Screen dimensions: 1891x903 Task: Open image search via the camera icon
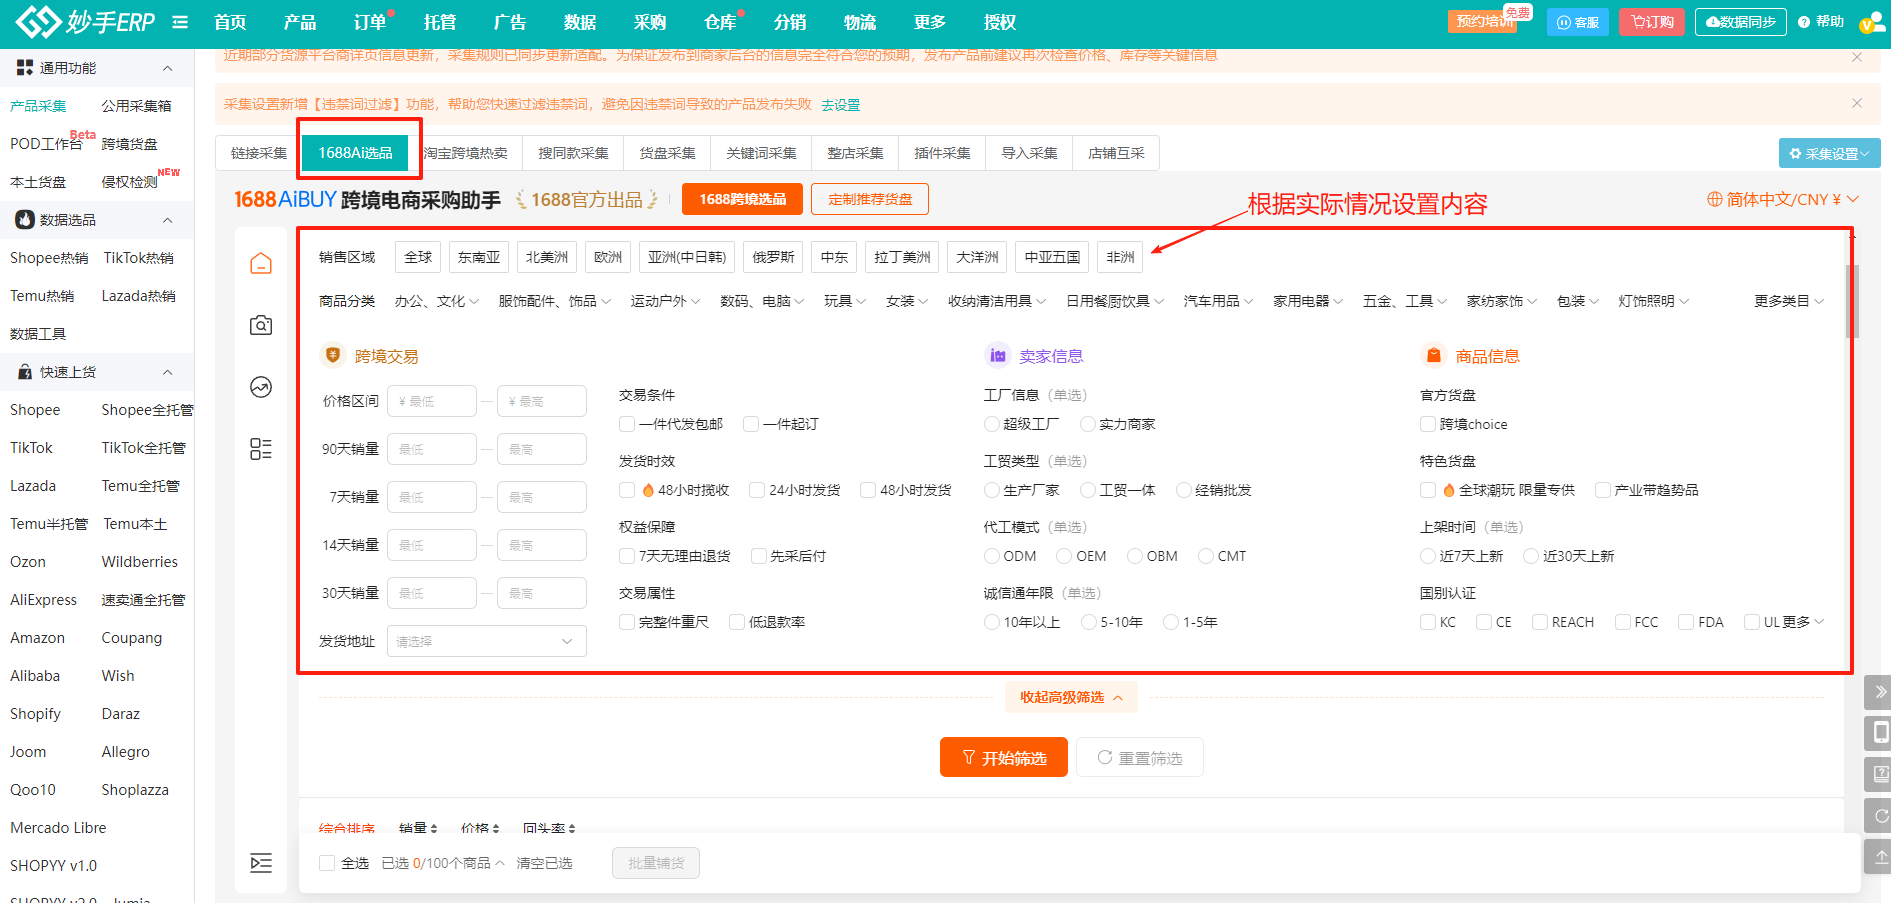pyautogui.click(x=261, y=325)
